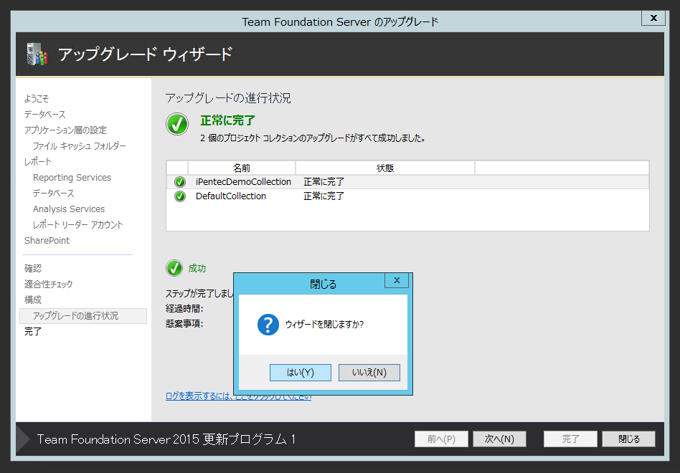Close the 閉じる confirmation dialog with X
Viewport: 680px width, 473px height.
tap(396, 281)
